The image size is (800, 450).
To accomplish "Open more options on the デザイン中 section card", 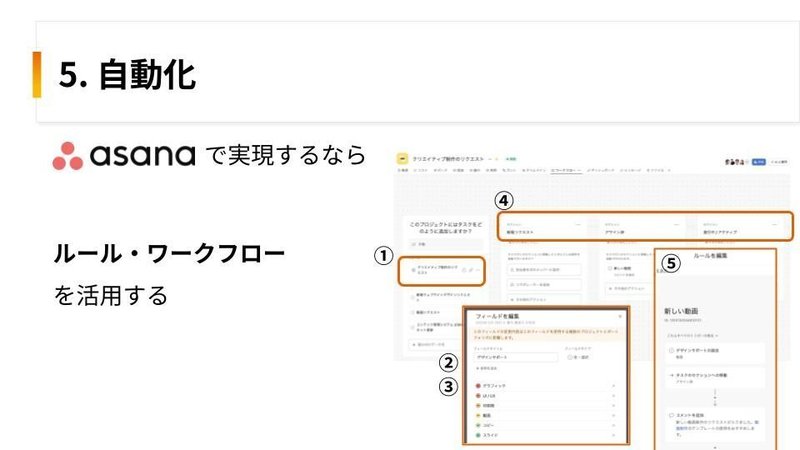I will (x=676, y=224).
